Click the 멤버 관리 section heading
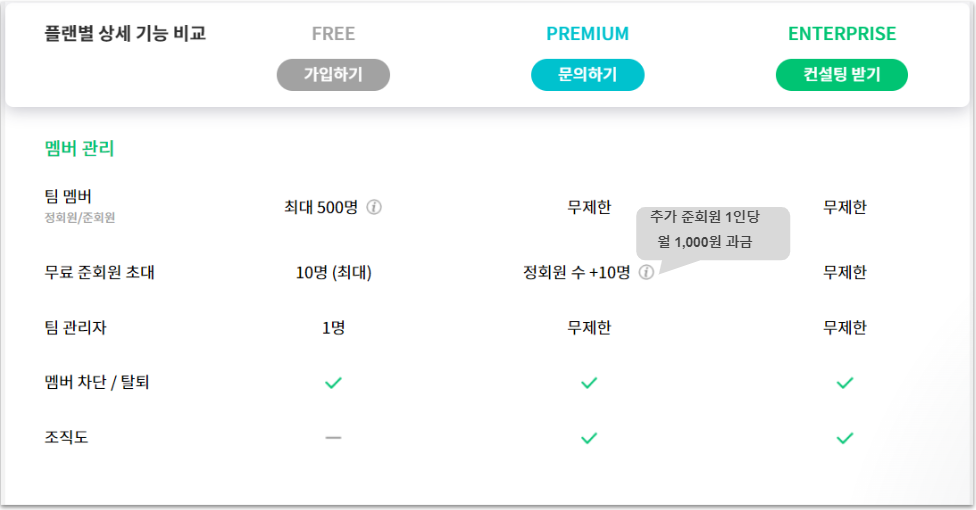976x510 pixels. coord(80,149)
